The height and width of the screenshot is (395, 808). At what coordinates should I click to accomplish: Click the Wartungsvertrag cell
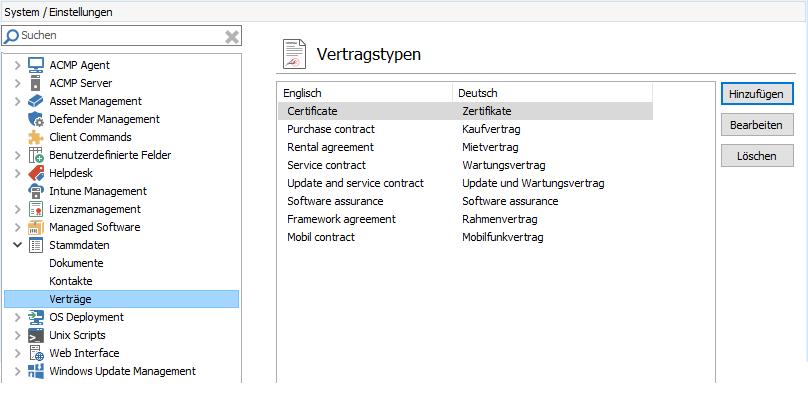point(503,165)
